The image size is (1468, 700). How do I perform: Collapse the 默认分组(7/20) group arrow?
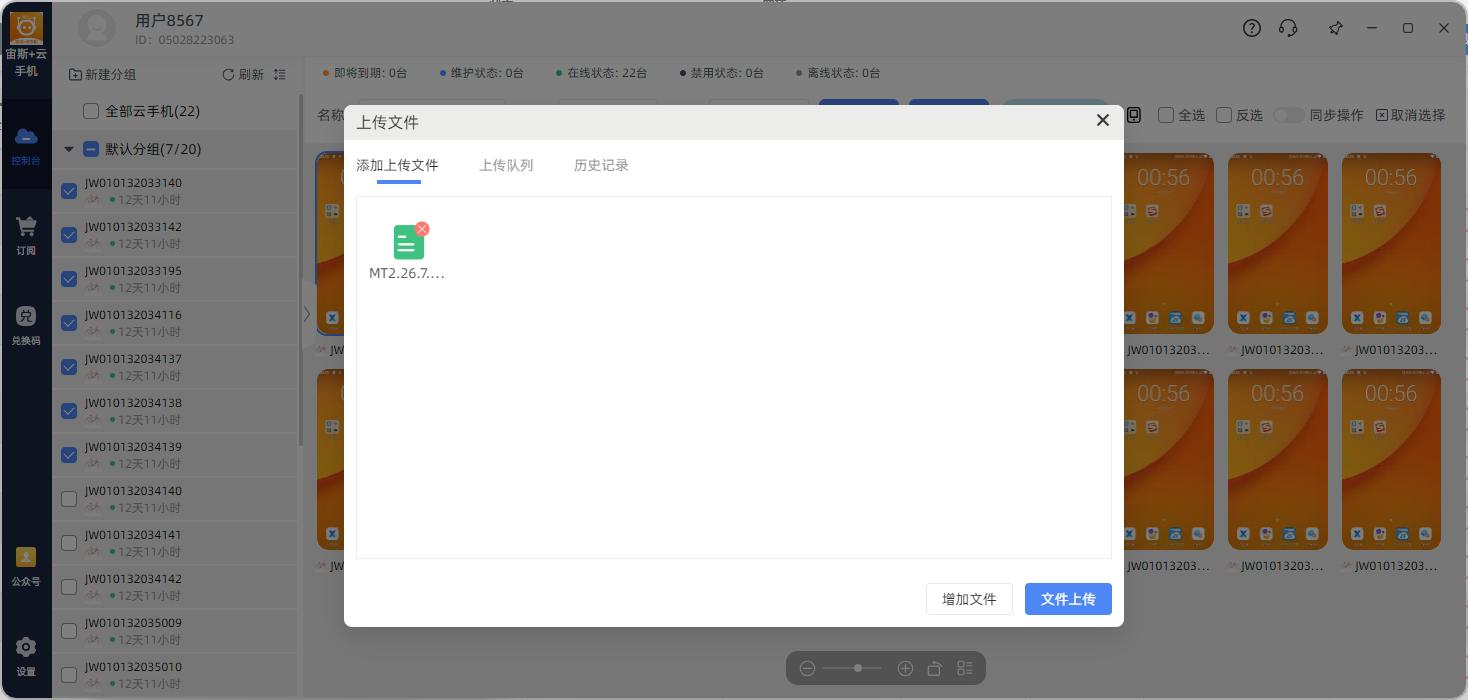click(x=69, y=149)
